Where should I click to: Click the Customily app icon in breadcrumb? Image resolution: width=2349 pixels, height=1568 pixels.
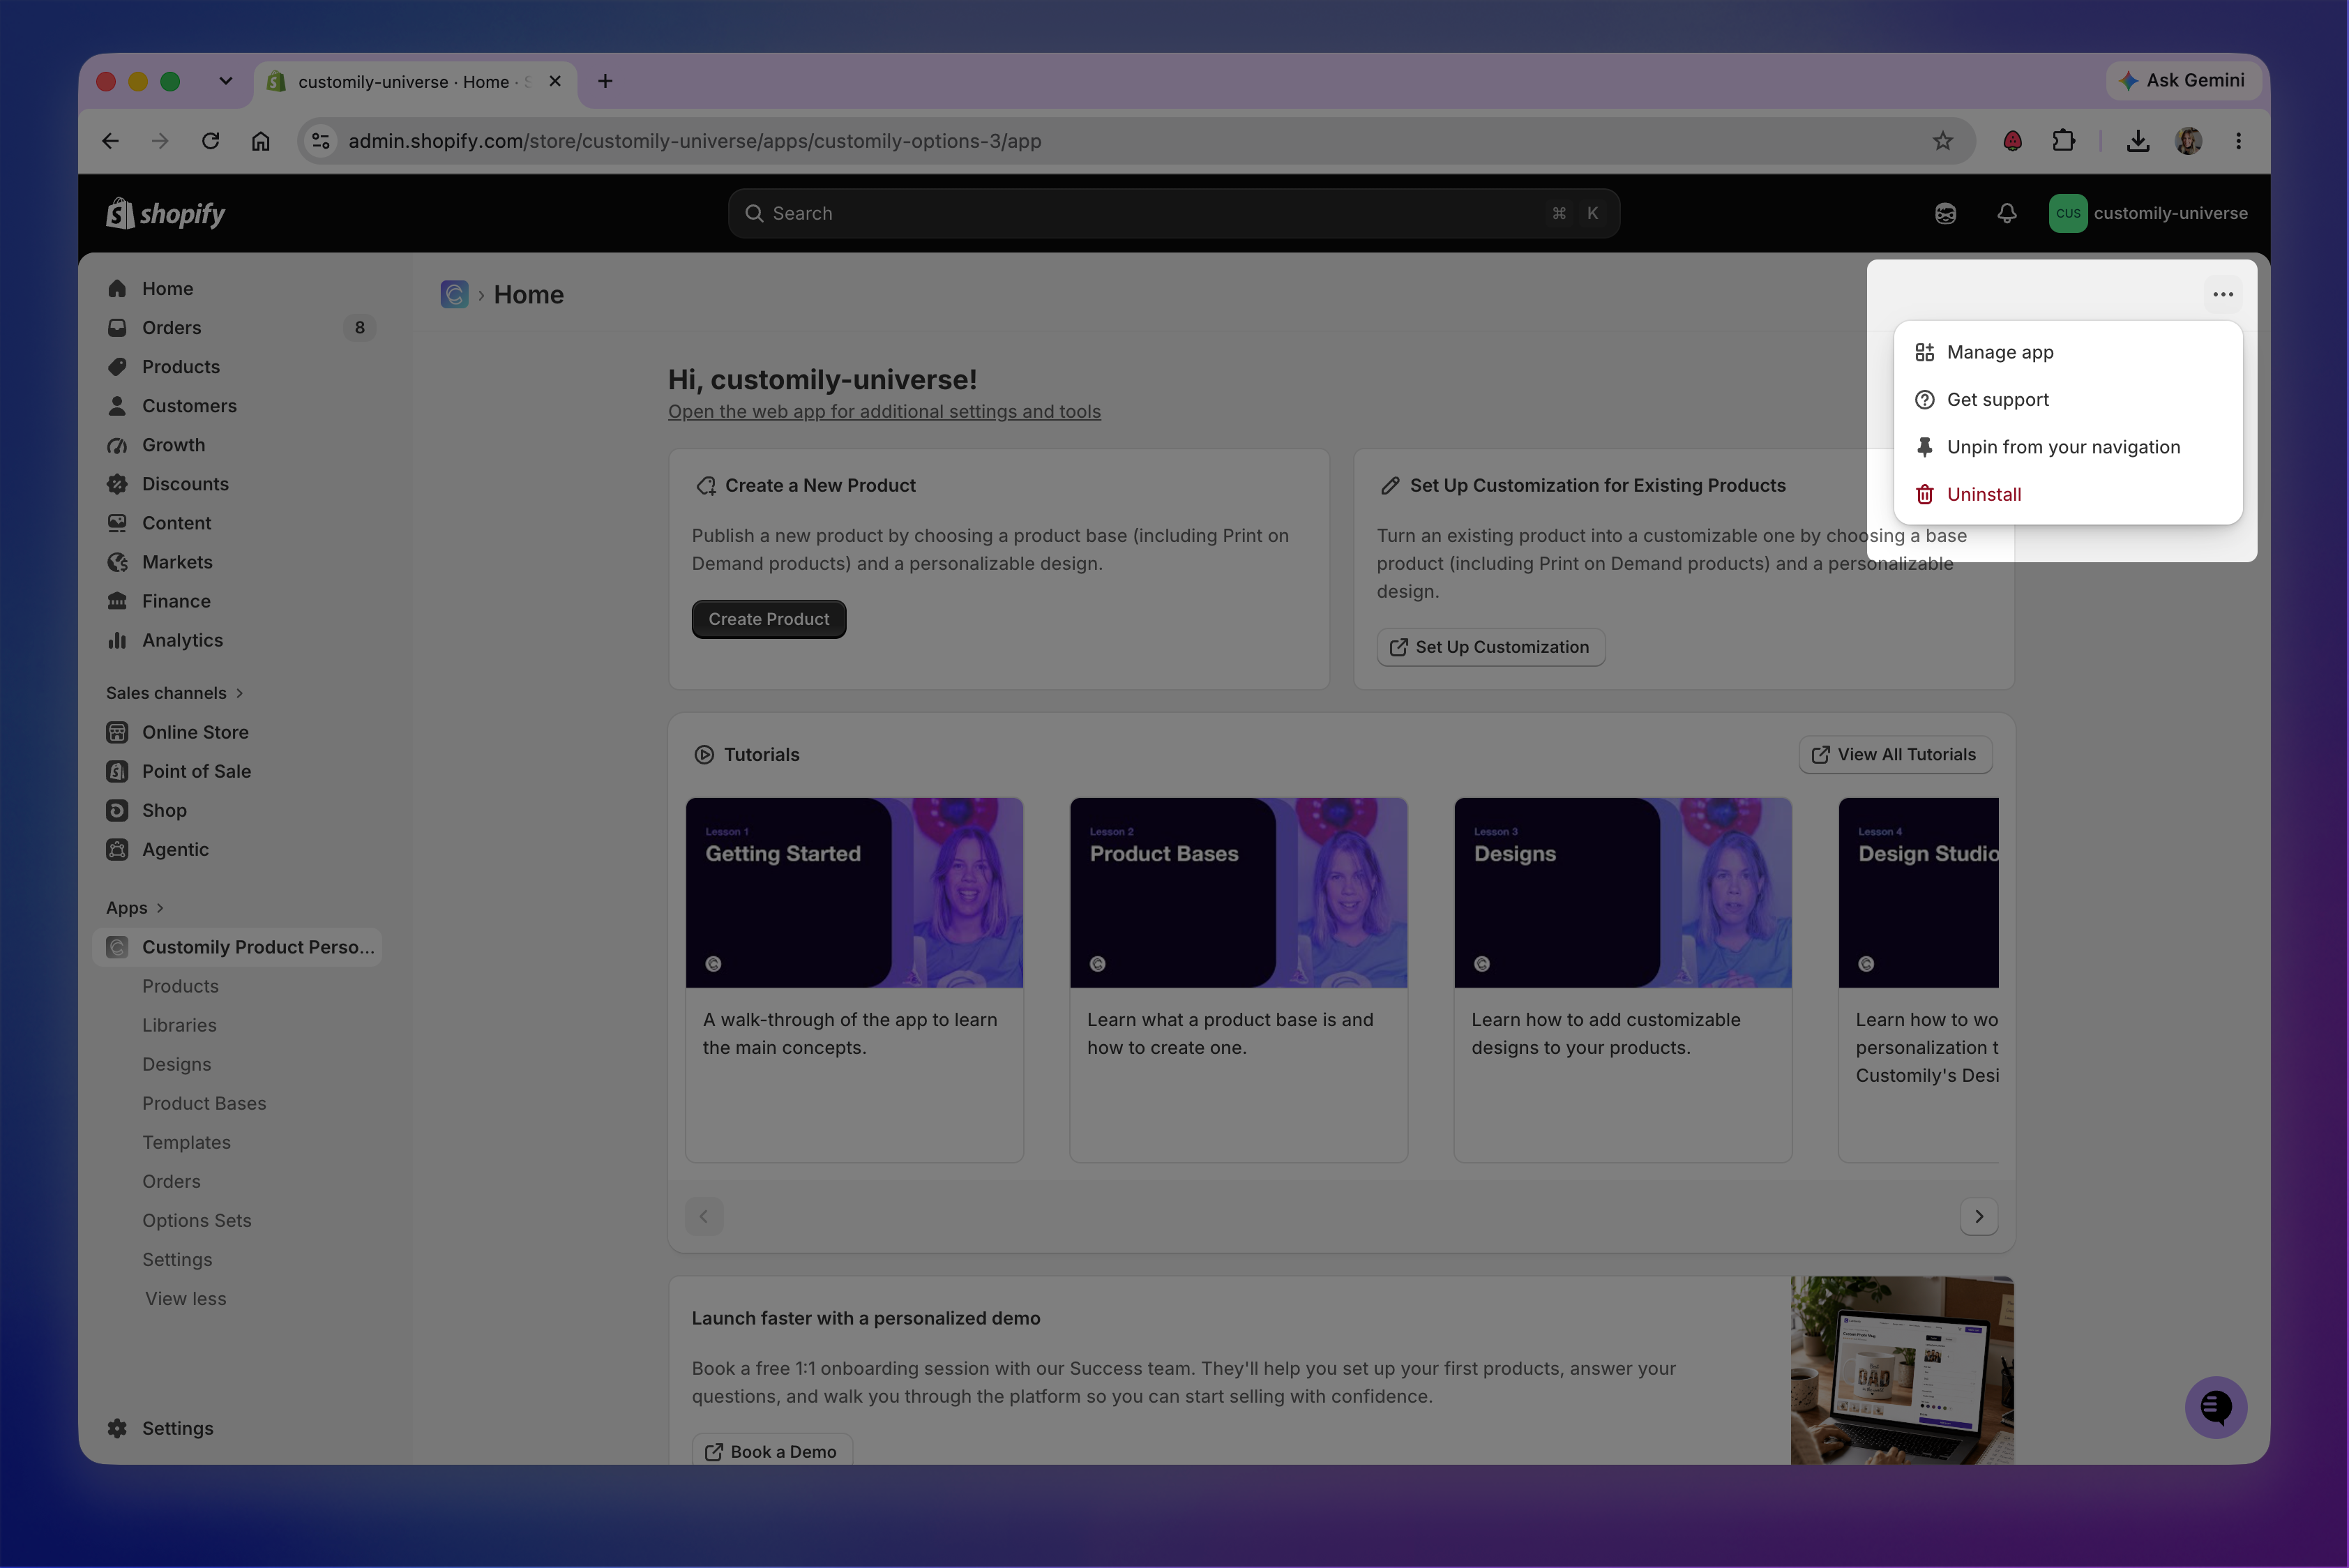pos(454,294)
